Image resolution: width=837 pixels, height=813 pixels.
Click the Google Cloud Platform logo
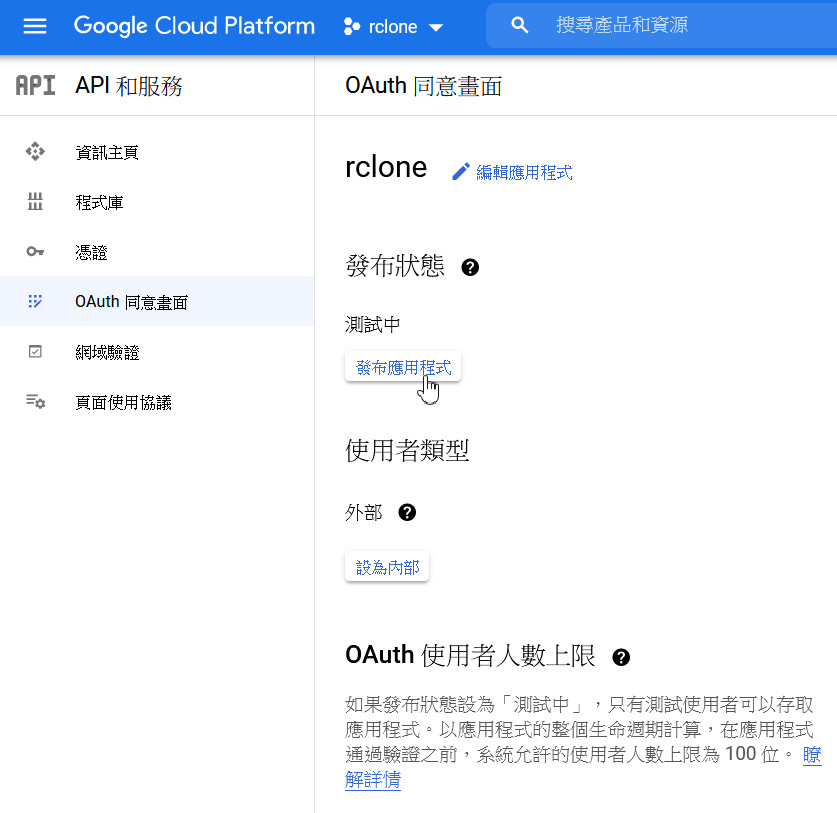tap(194, 26)
